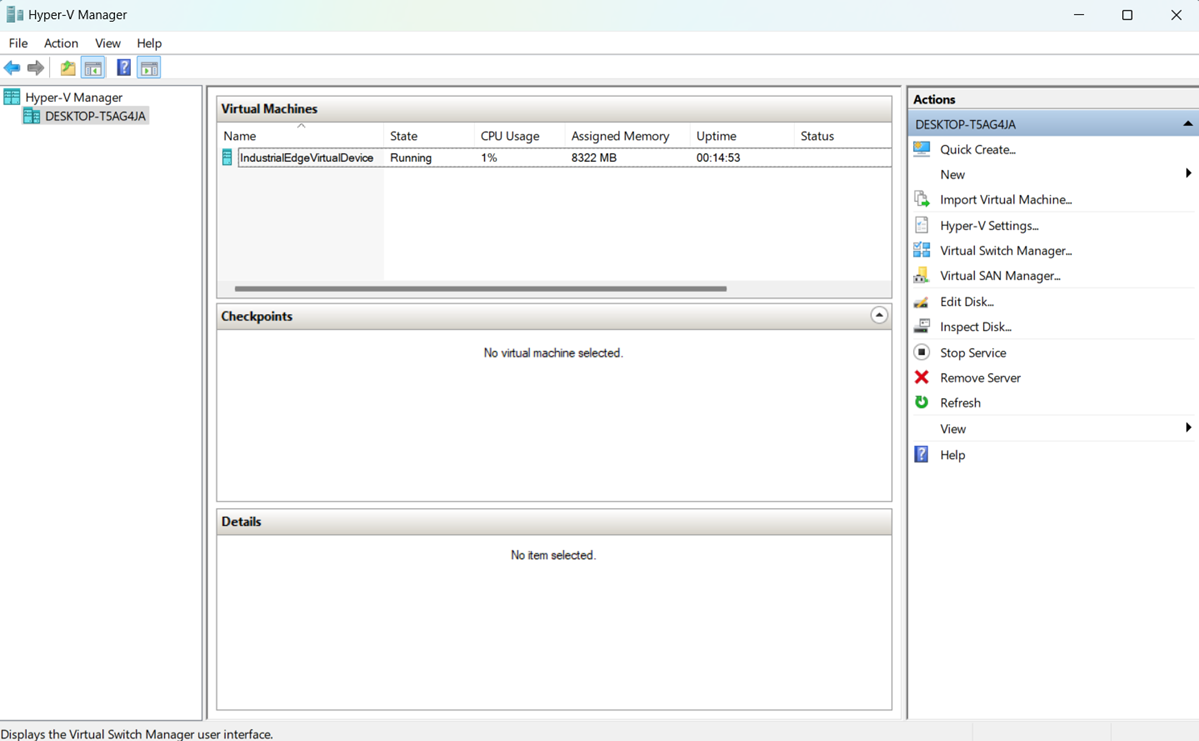Collapse the Checkpoints section
1199x741 pixels.
click(879, 315)
